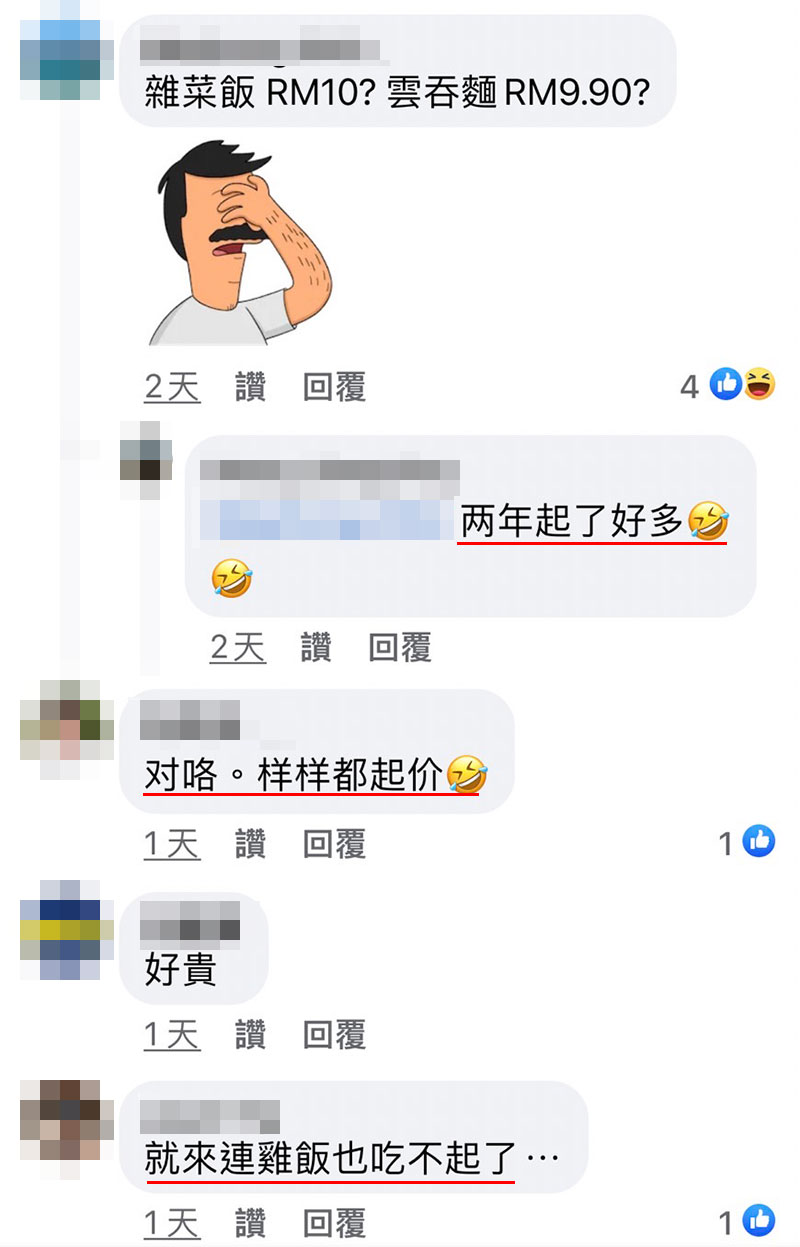The height and width of the screenshot is (1247, 800).
Task: Click the like reaction icon on 雞飯 comment
Action: pyautogui.click(x=760, y=1220)
